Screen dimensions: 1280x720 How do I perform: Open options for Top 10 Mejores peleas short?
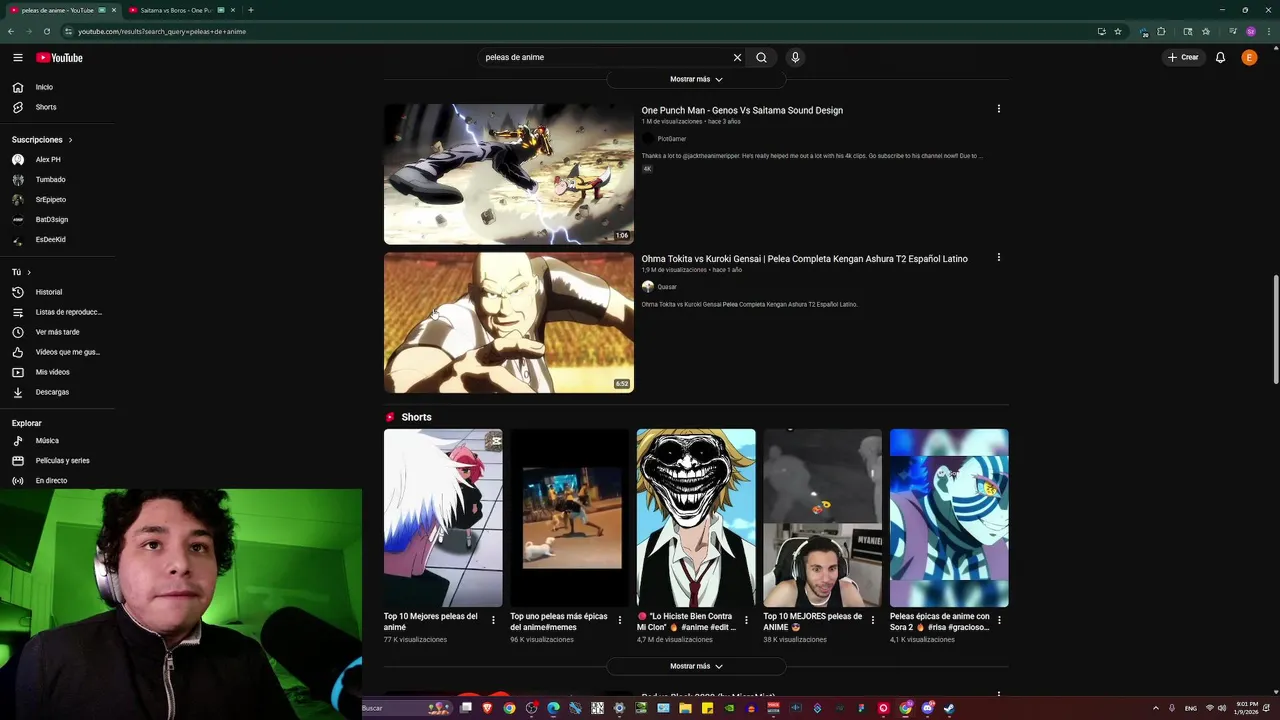(x=493, y=621)
